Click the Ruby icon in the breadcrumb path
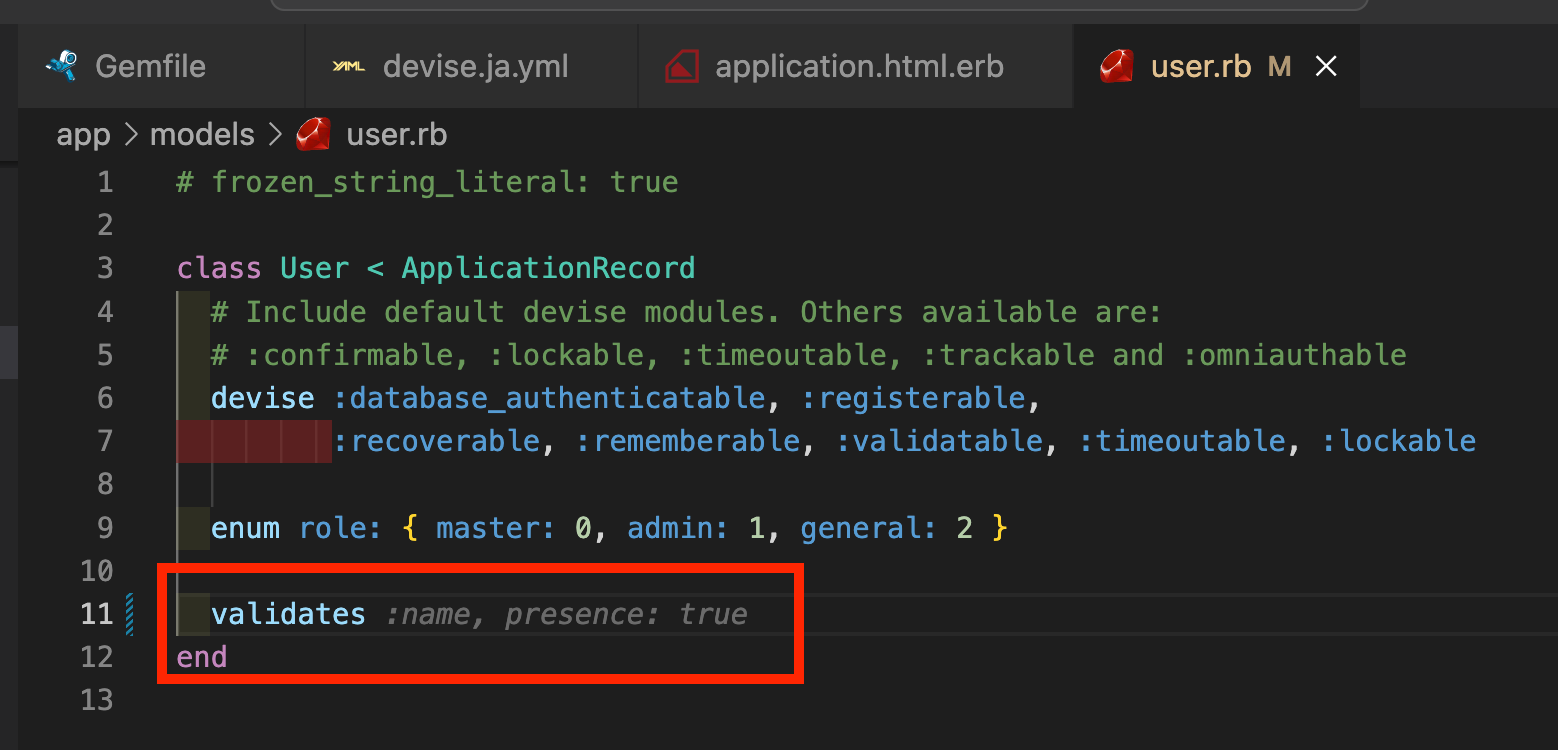This screenshot has height=750, width=1558. click(x=313, y=134)
